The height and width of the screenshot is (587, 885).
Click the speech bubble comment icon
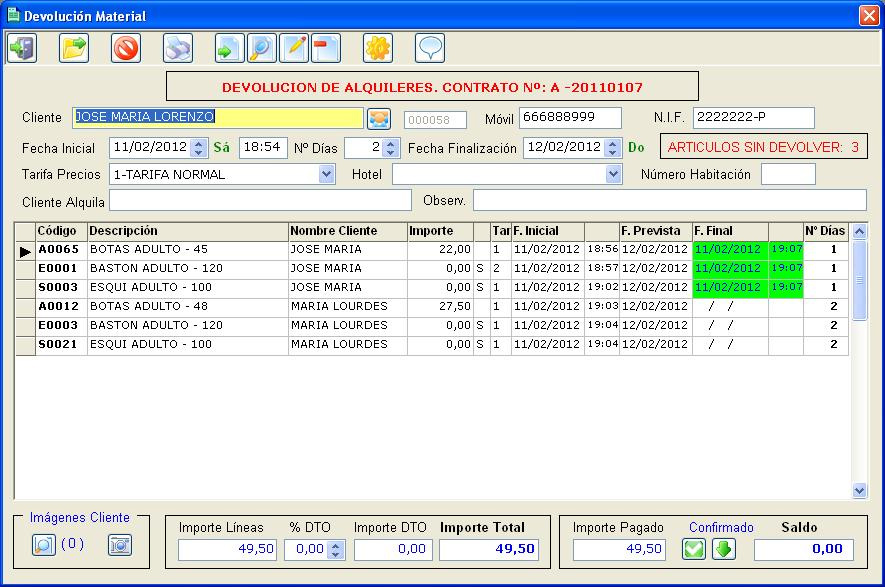(x=430, y=48)
